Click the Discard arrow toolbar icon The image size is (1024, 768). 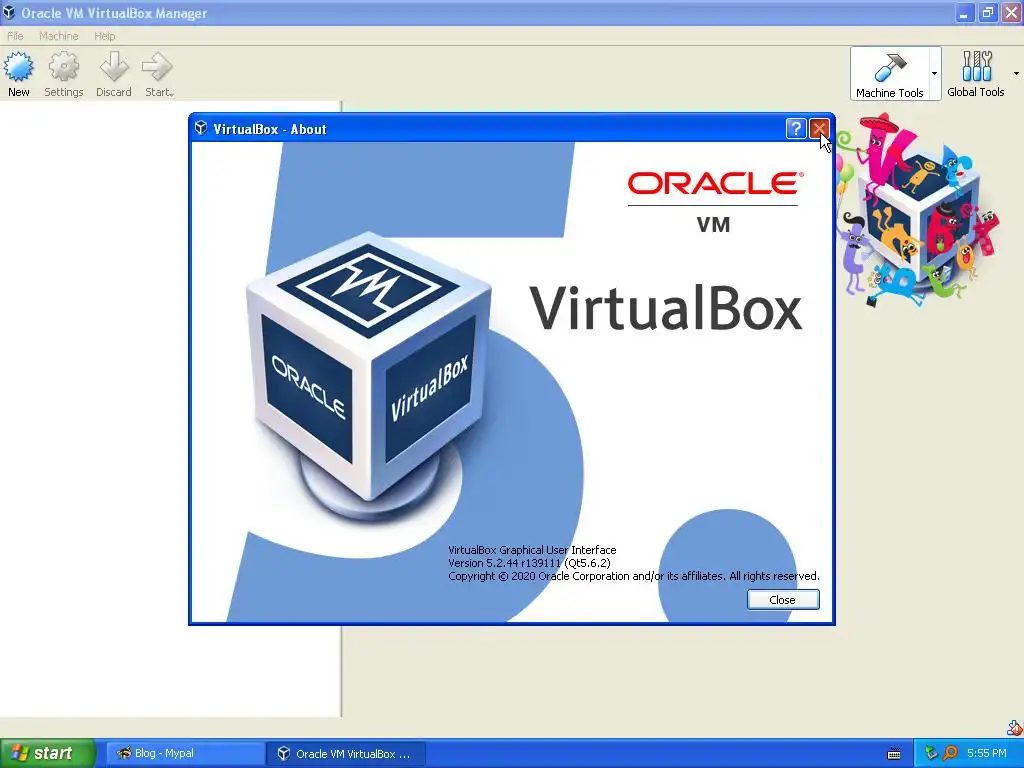click(x=114, y=67)
